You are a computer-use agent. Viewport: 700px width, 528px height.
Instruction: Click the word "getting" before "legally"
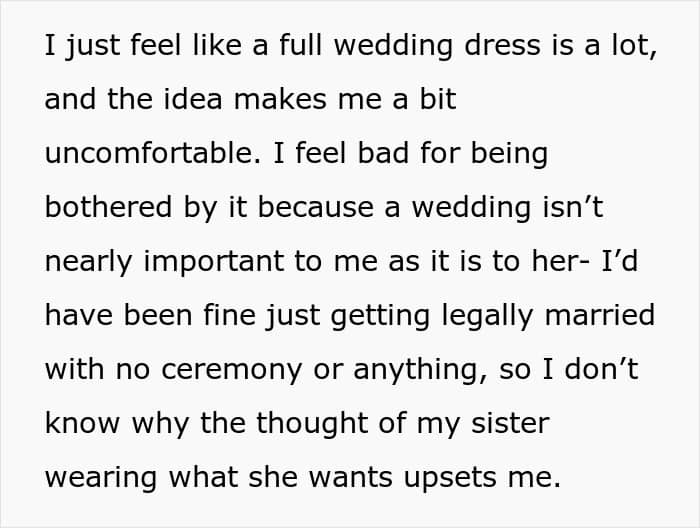[380, 316]
